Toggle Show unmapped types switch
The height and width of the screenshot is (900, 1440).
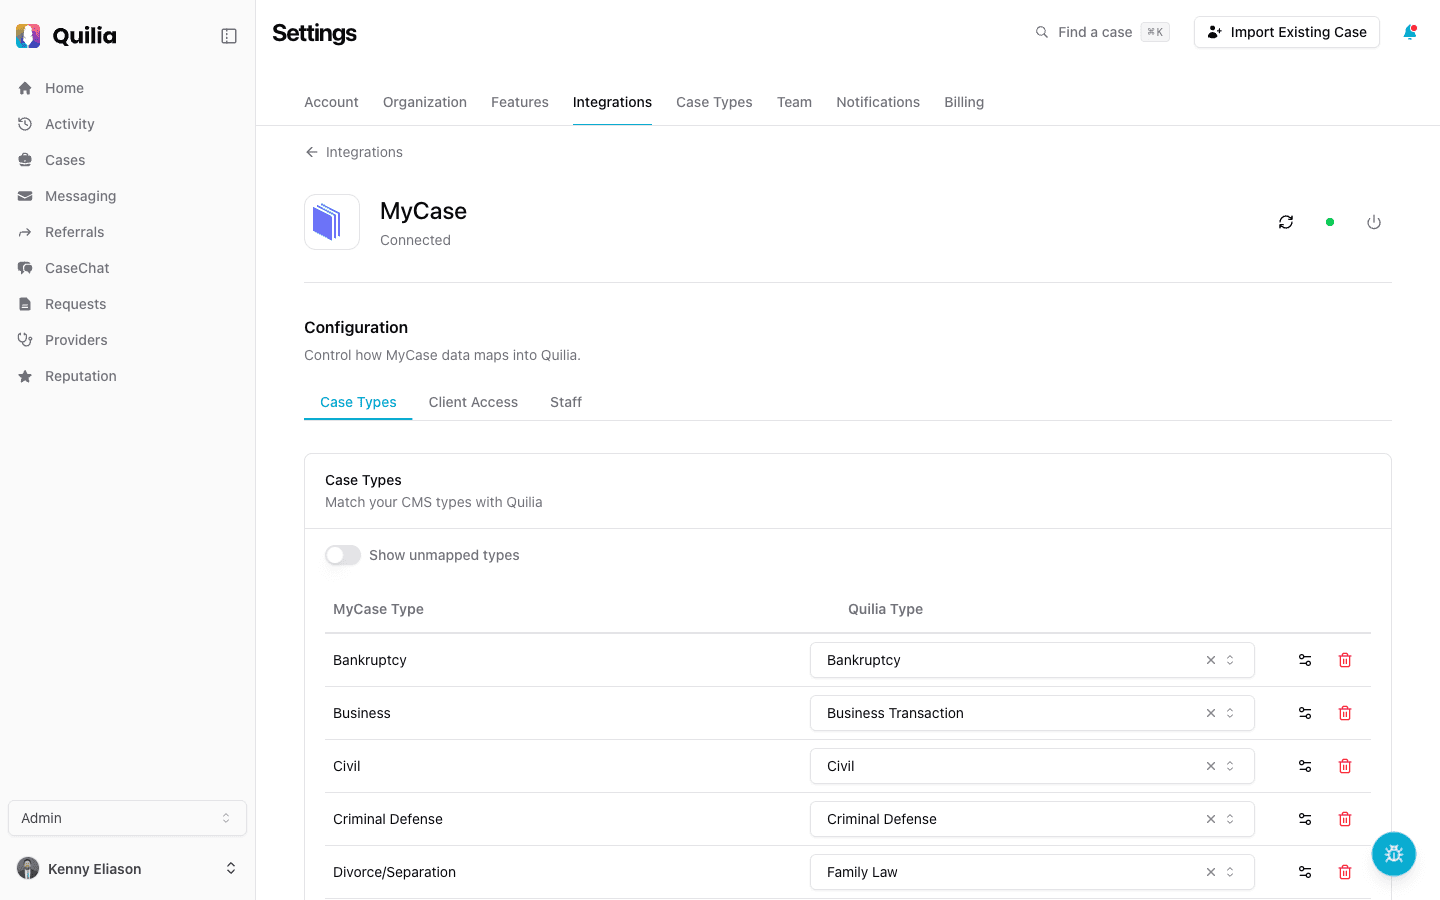tap(343, 555)
